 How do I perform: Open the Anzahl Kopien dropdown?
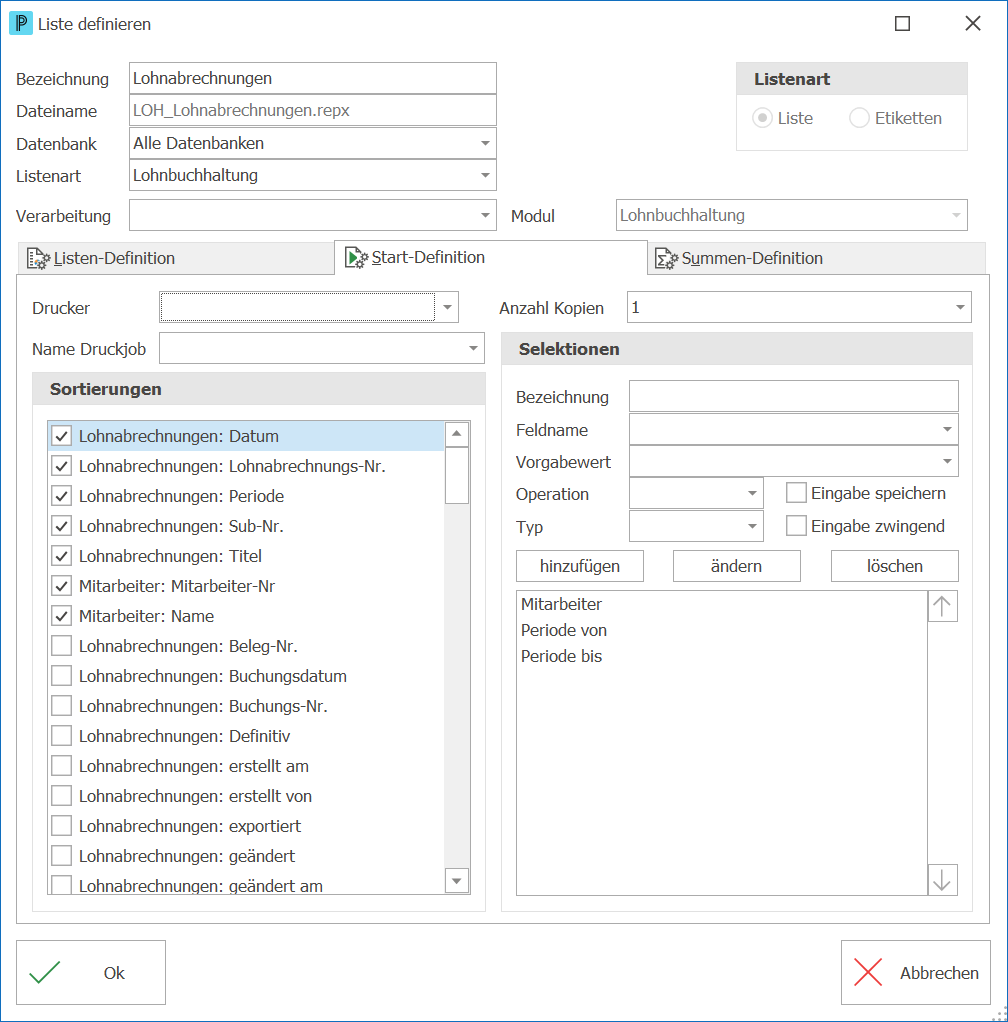pos(960,307)
